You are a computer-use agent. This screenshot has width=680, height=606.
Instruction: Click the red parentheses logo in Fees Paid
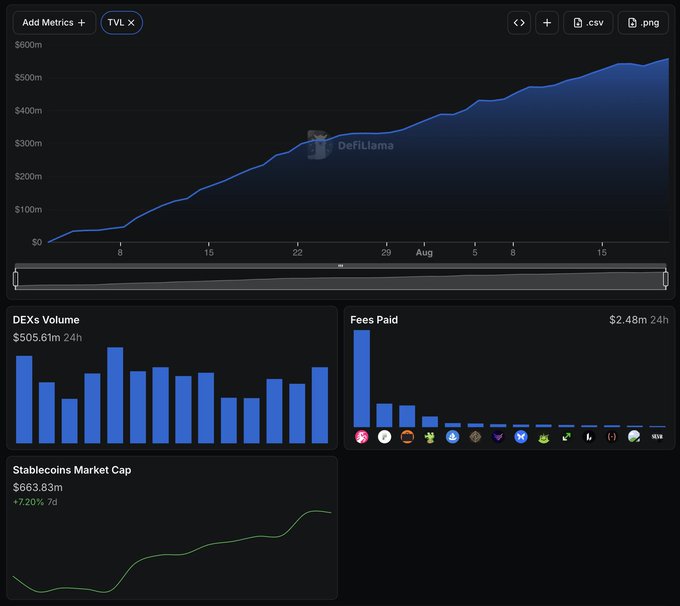tap(611, 436)
